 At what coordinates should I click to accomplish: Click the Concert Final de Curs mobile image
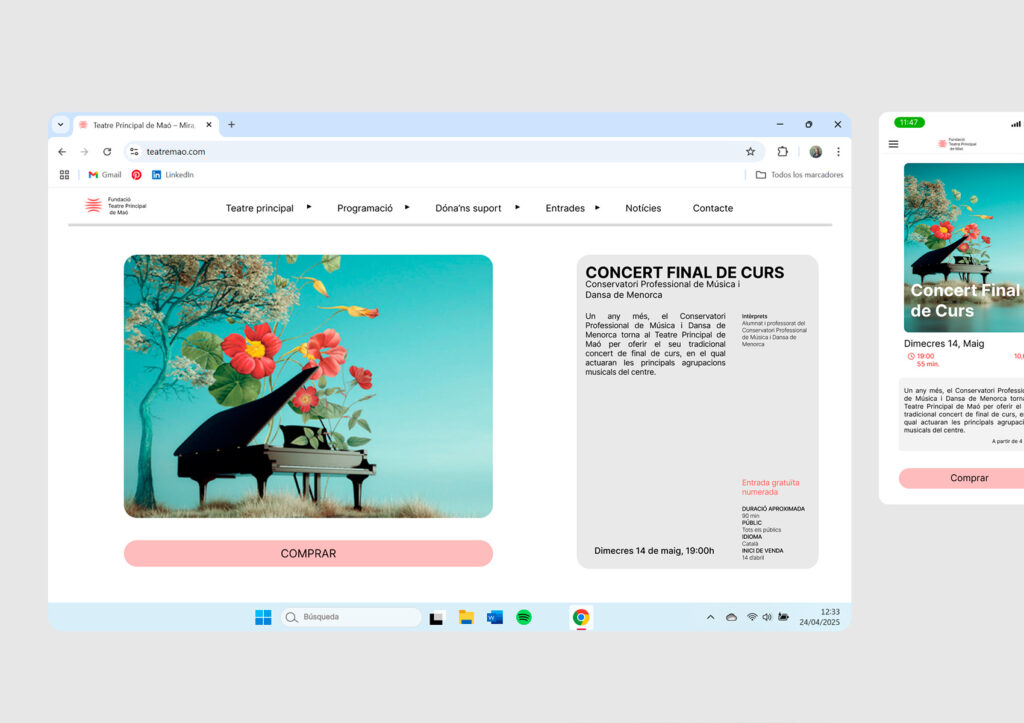(x=964, y=248)
